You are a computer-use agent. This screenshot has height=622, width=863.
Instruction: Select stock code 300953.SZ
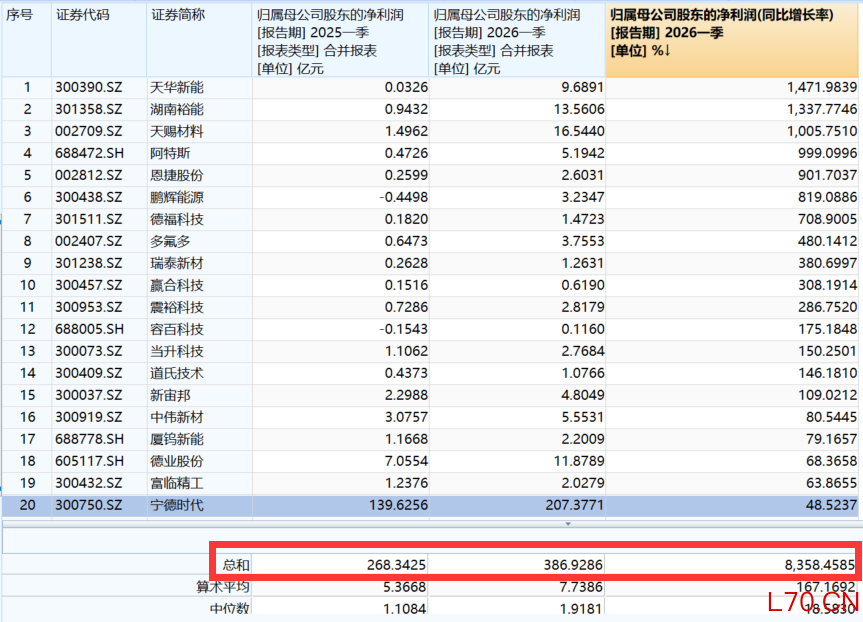[x=89, y=308]
